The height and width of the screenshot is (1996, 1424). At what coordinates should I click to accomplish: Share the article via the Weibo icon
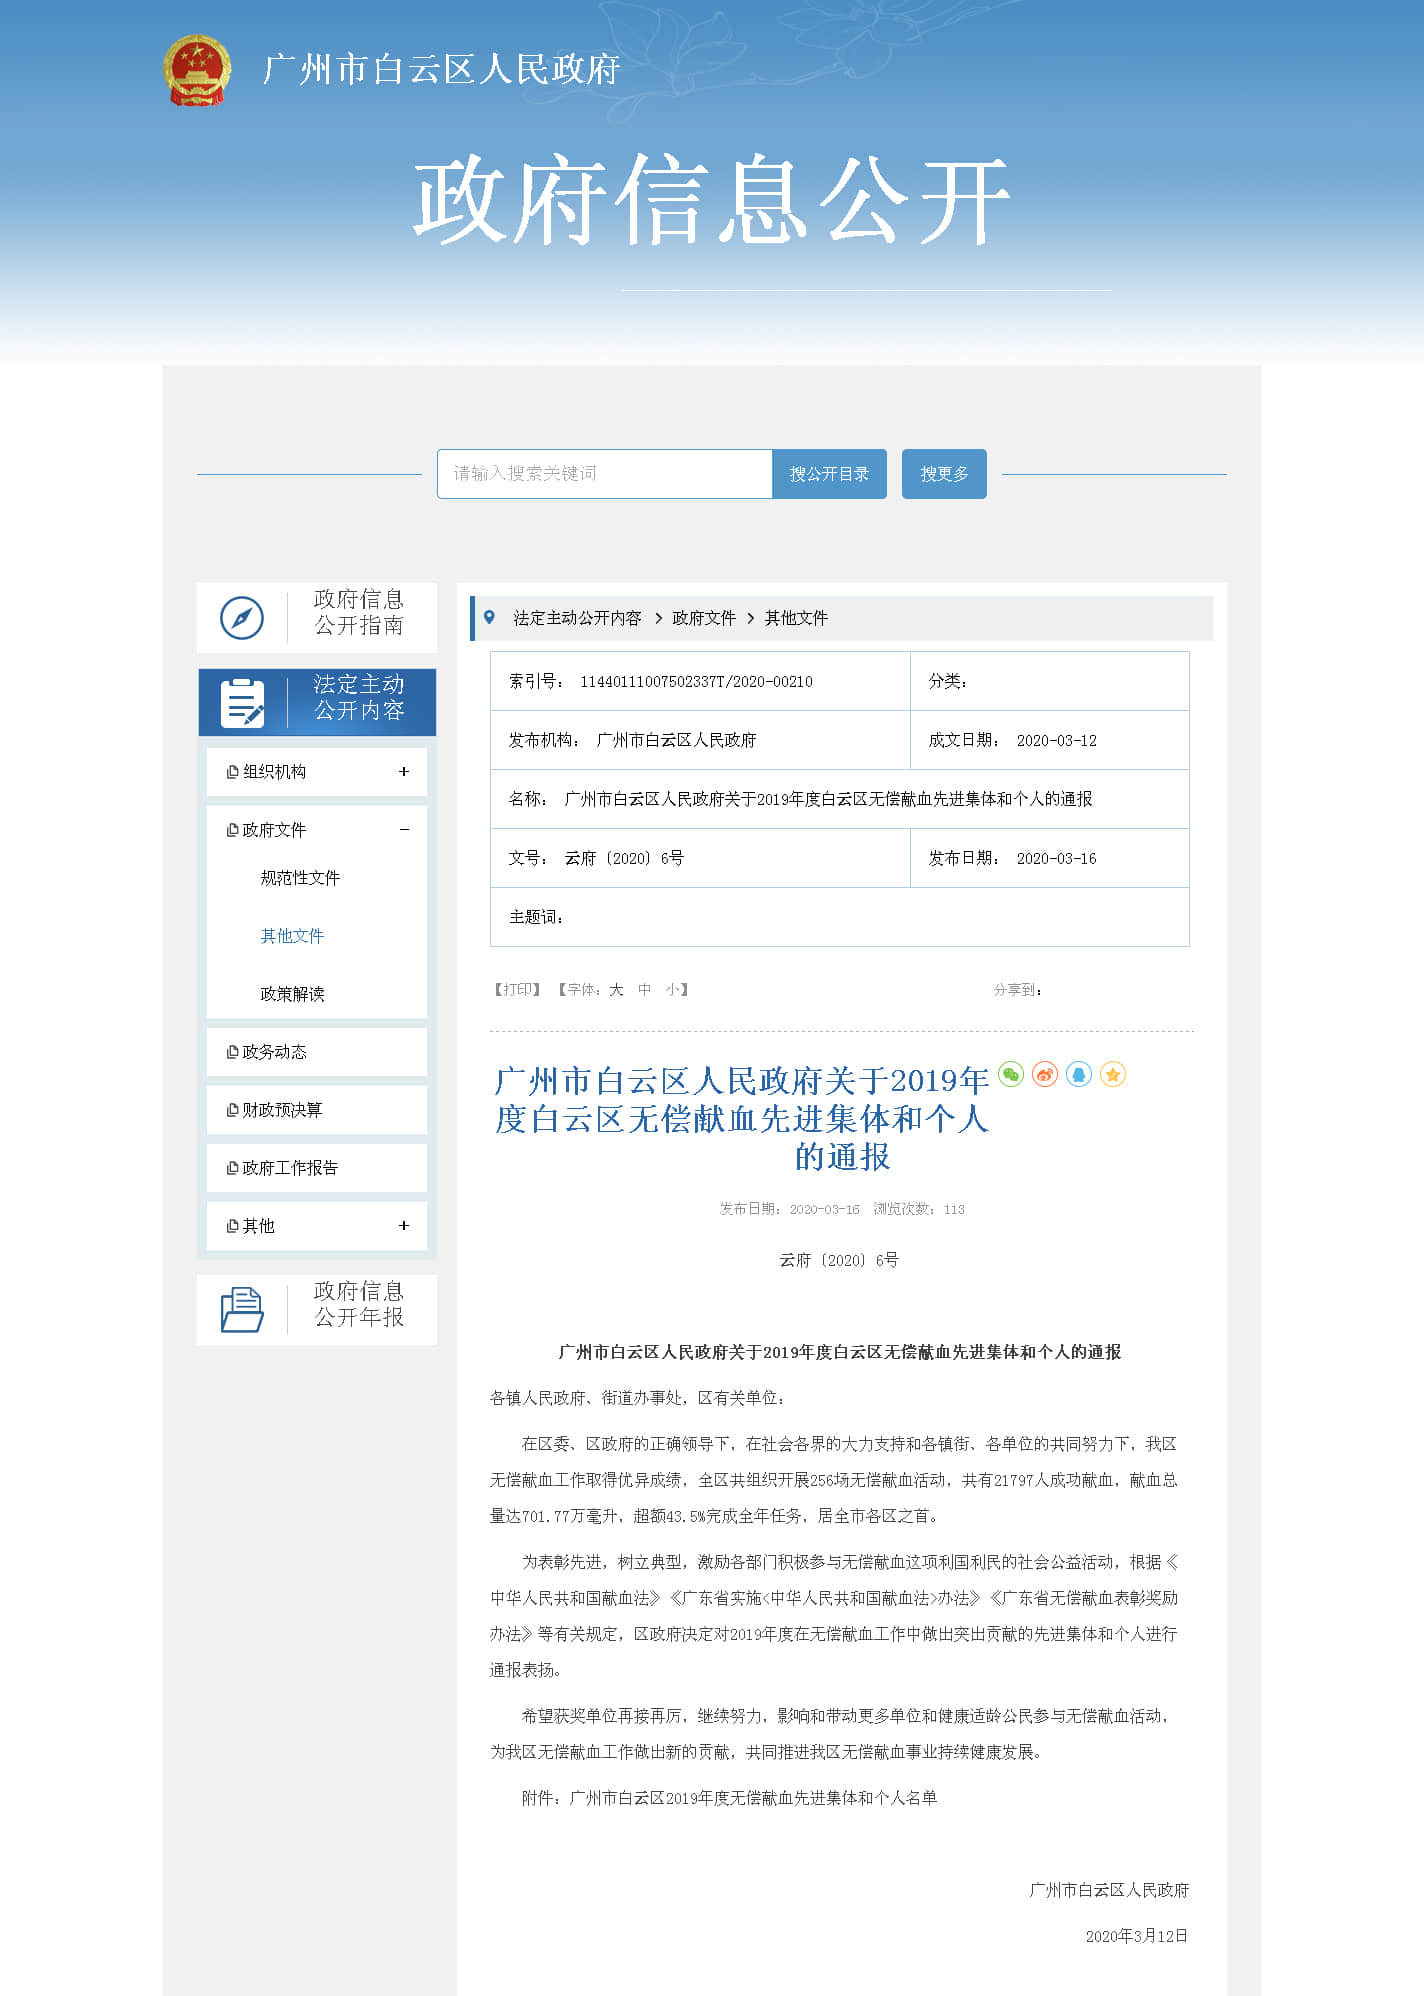click(x=1045, y=1074)
